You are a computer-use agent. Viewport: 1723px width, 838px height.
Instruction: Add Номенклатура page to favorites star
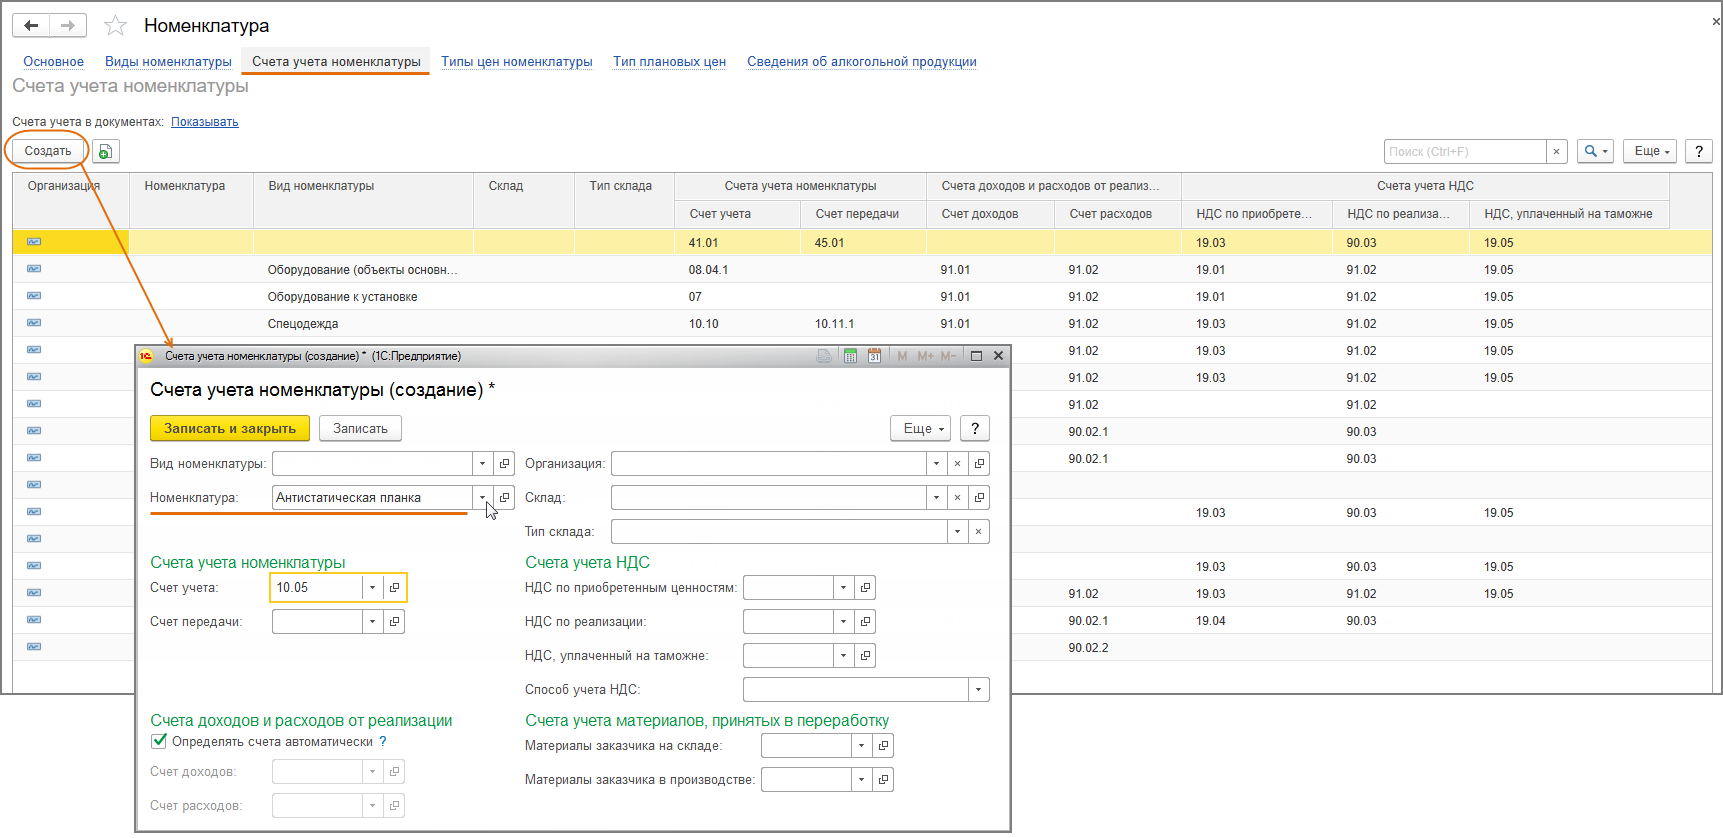116,25
